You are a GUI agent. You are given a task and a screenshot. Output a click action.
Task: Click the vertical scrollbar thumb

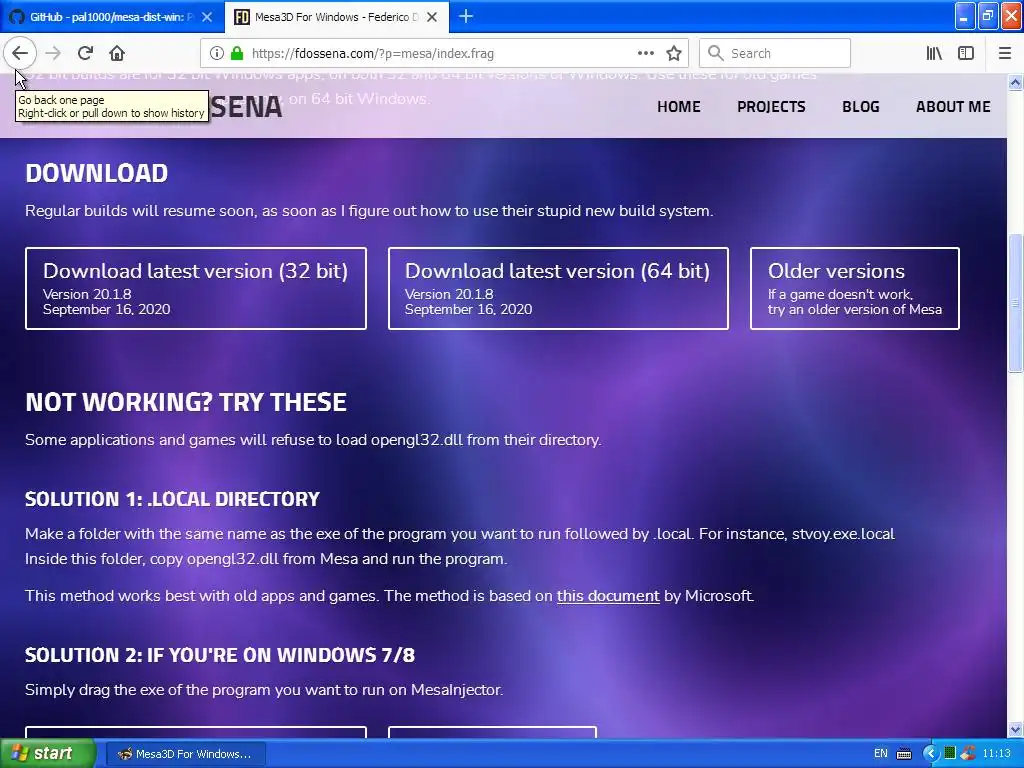point(1016,303)
